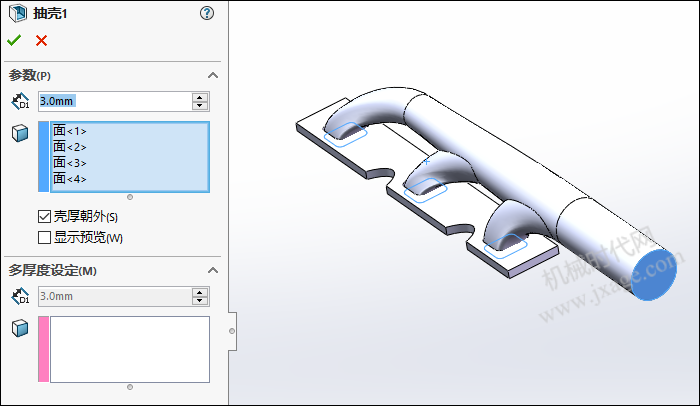Select 面<4> in the face list
This screenshot has width=700, height=406.
point(70,179)
